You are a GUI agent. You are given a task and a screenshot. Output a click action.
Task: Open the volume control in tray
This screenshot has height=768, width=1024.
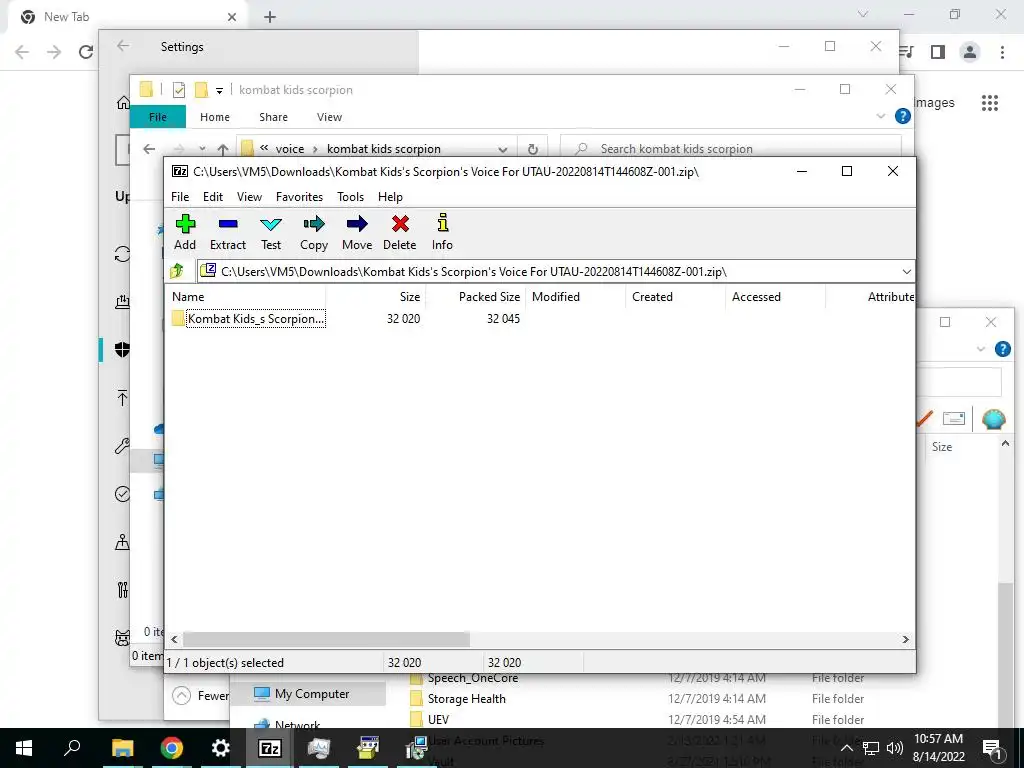coord(895,748)
